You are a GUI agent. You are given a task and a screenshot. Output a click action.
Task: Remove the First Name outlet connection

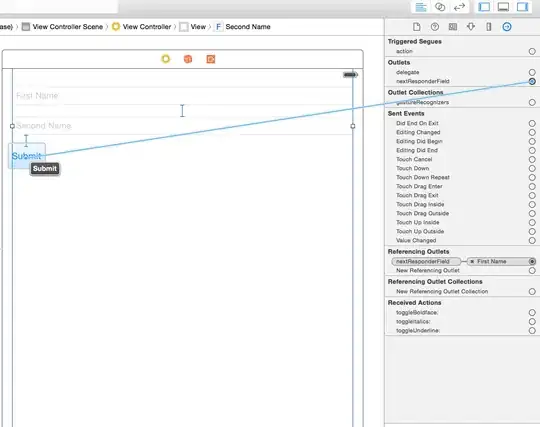(x=472, y=262)
